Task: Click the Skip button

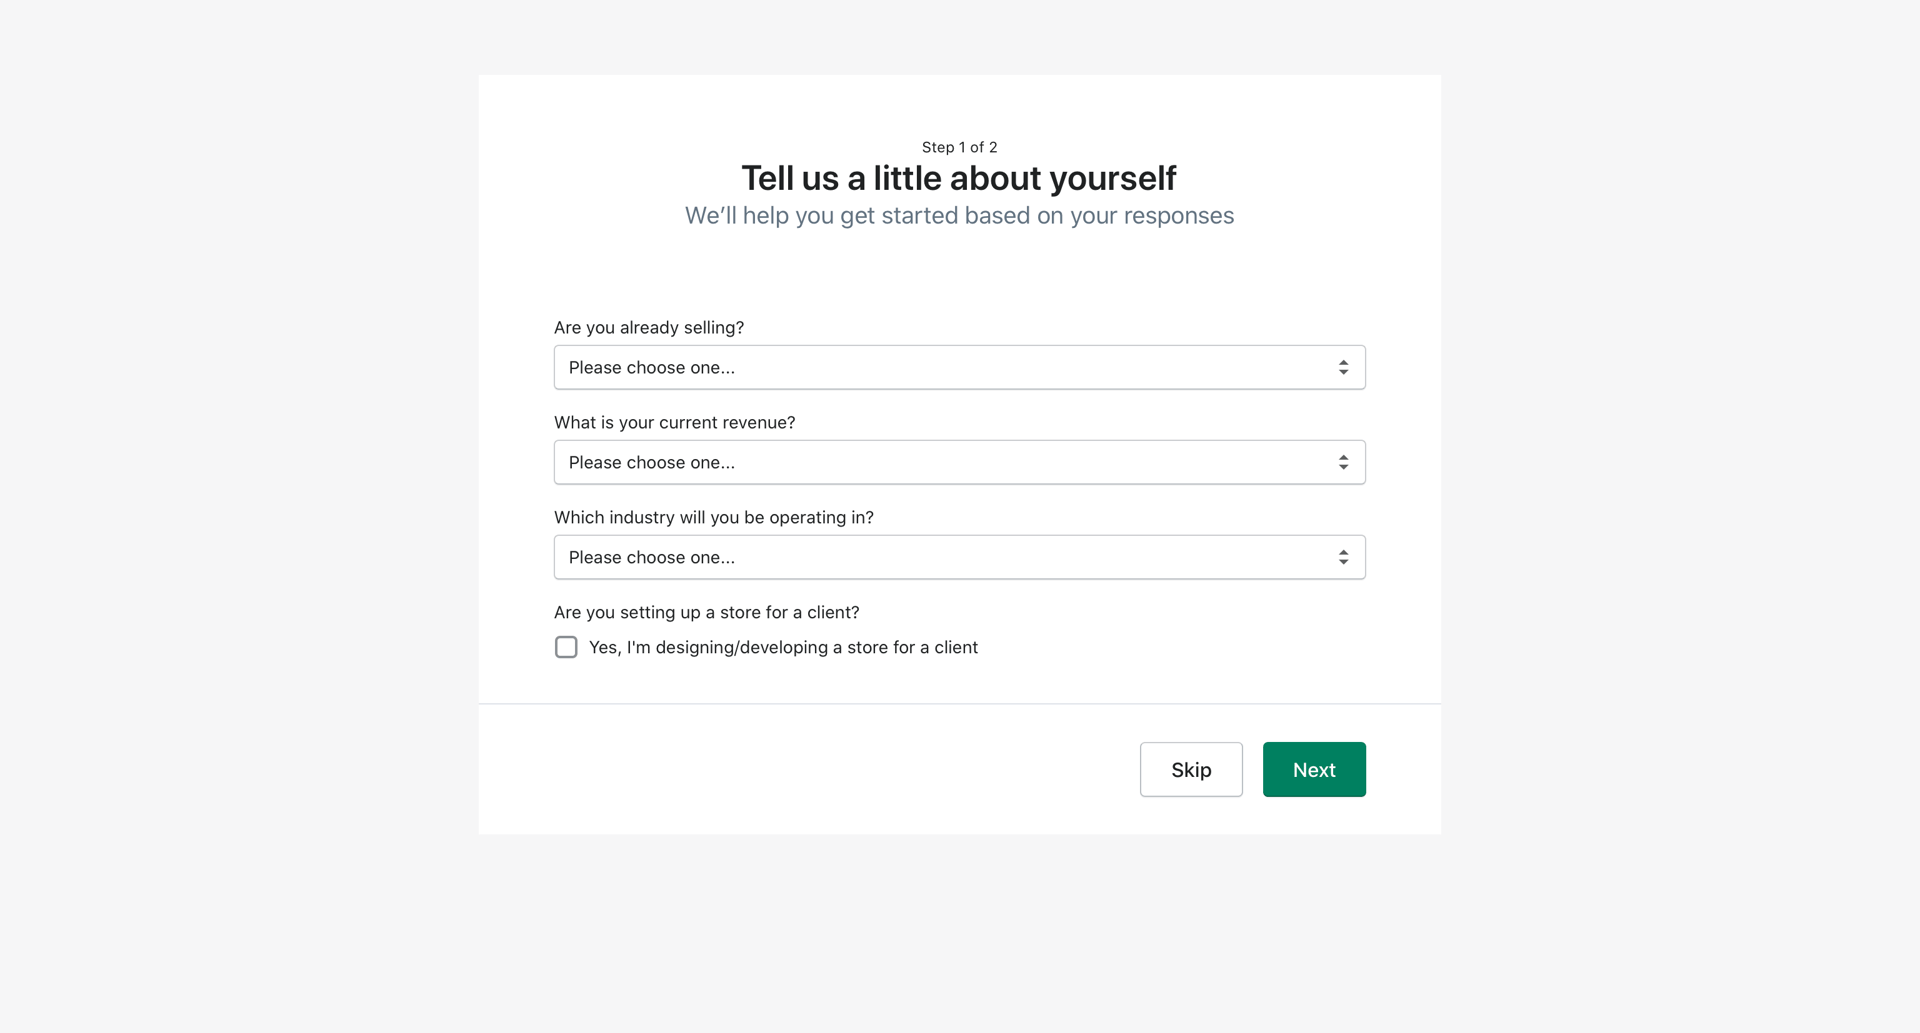Action: tap(1190, 769)
